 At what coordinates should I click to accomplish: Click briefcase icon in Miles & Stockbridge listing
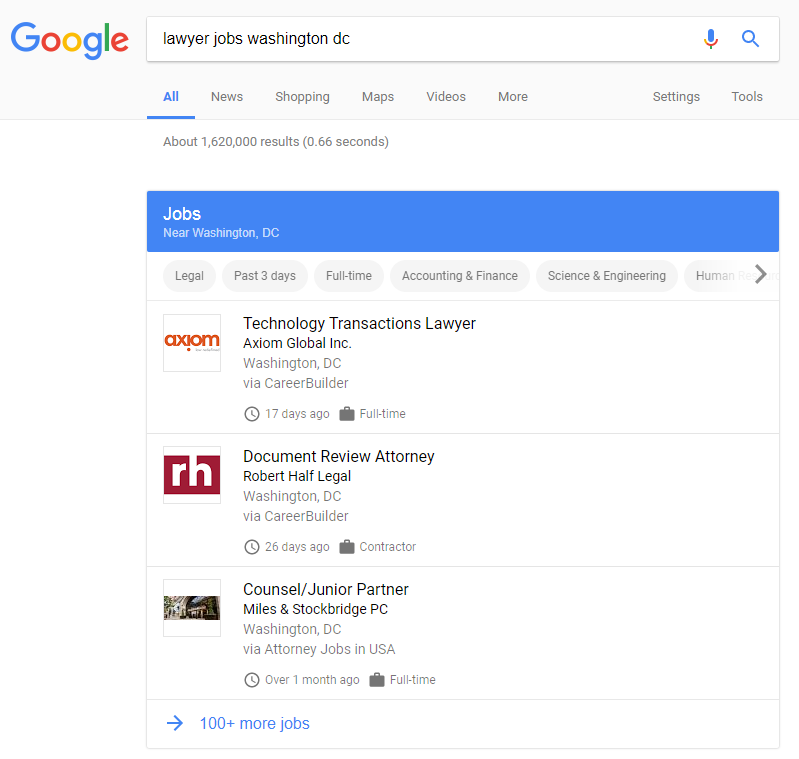point(377,680)
